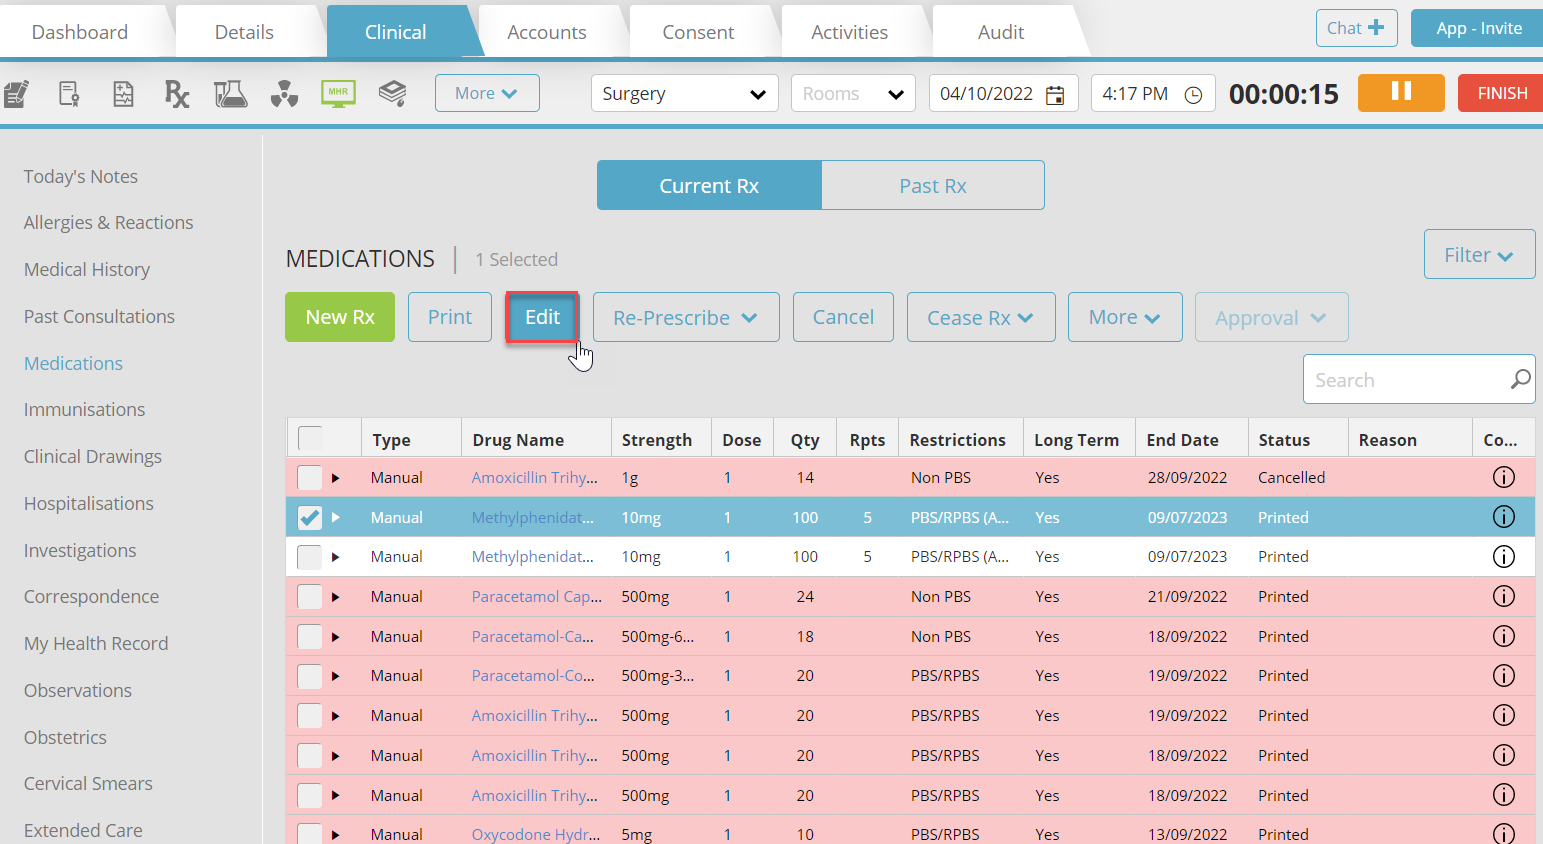
Task: Expand the cancelled Amoxicillin 1g row arrow
Action: (x=336, y=478)
